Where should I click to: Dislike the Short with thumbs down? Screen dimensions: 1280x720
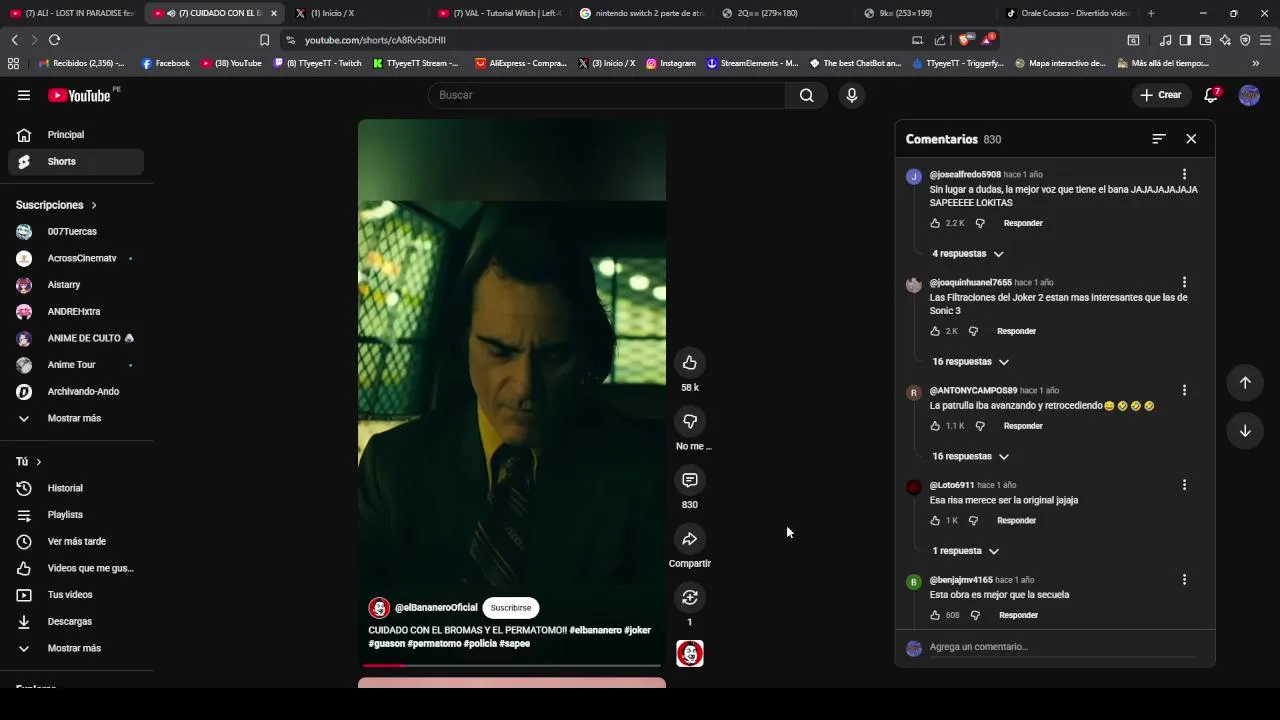tap(690, 421)
